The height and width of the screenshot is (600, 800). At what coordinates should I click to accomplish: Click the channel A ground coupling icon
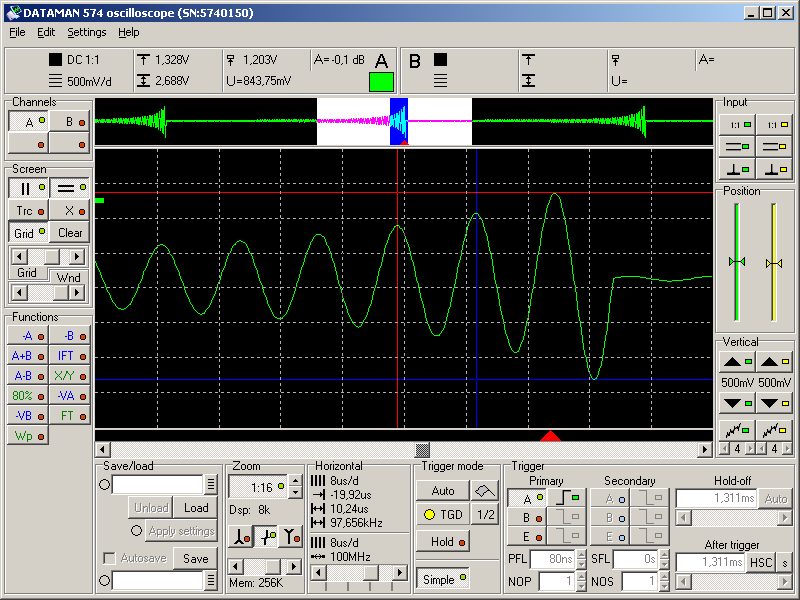(737, 168)
